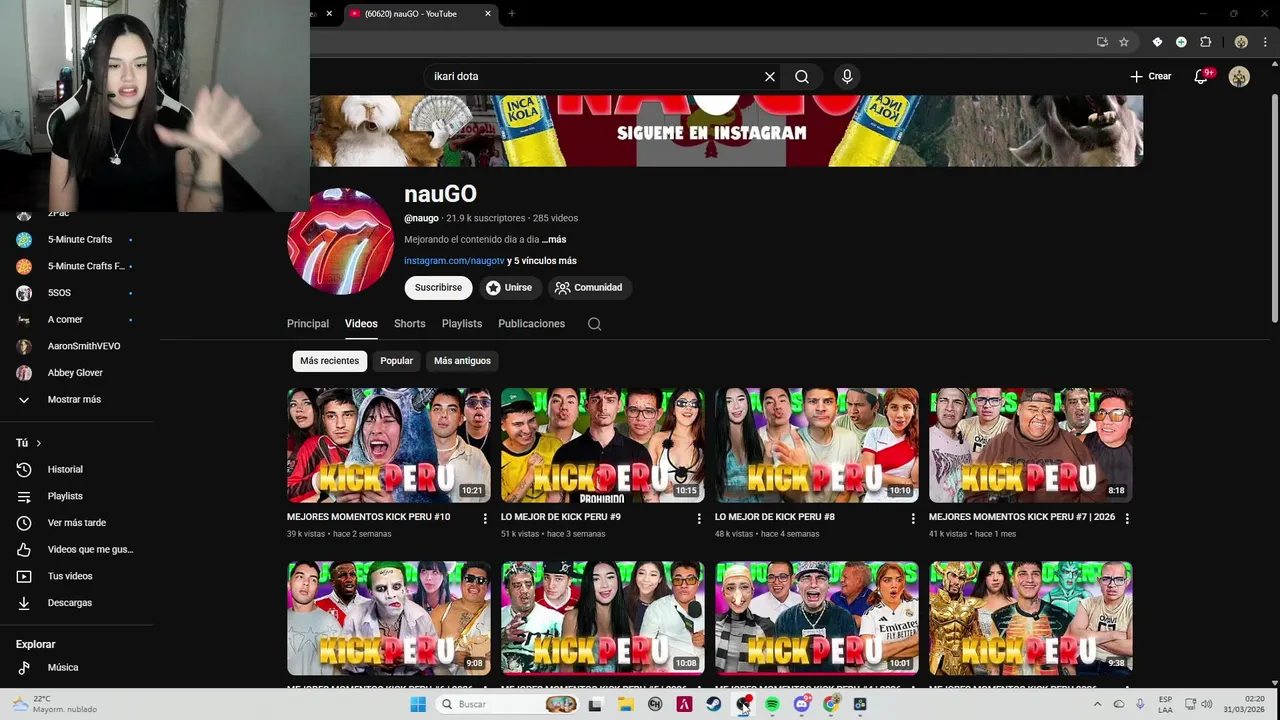
Task: Click the Chrome profile avatar in toolbar
Action: coord(1241,42)
